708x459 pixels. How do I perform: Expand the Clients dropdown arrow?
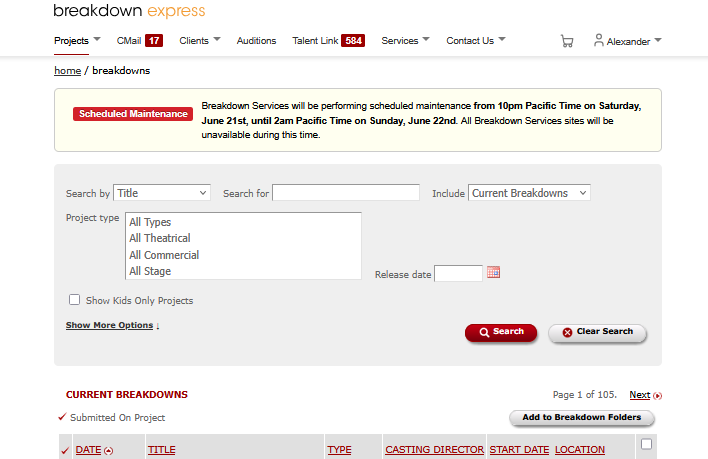coord(217,39)
